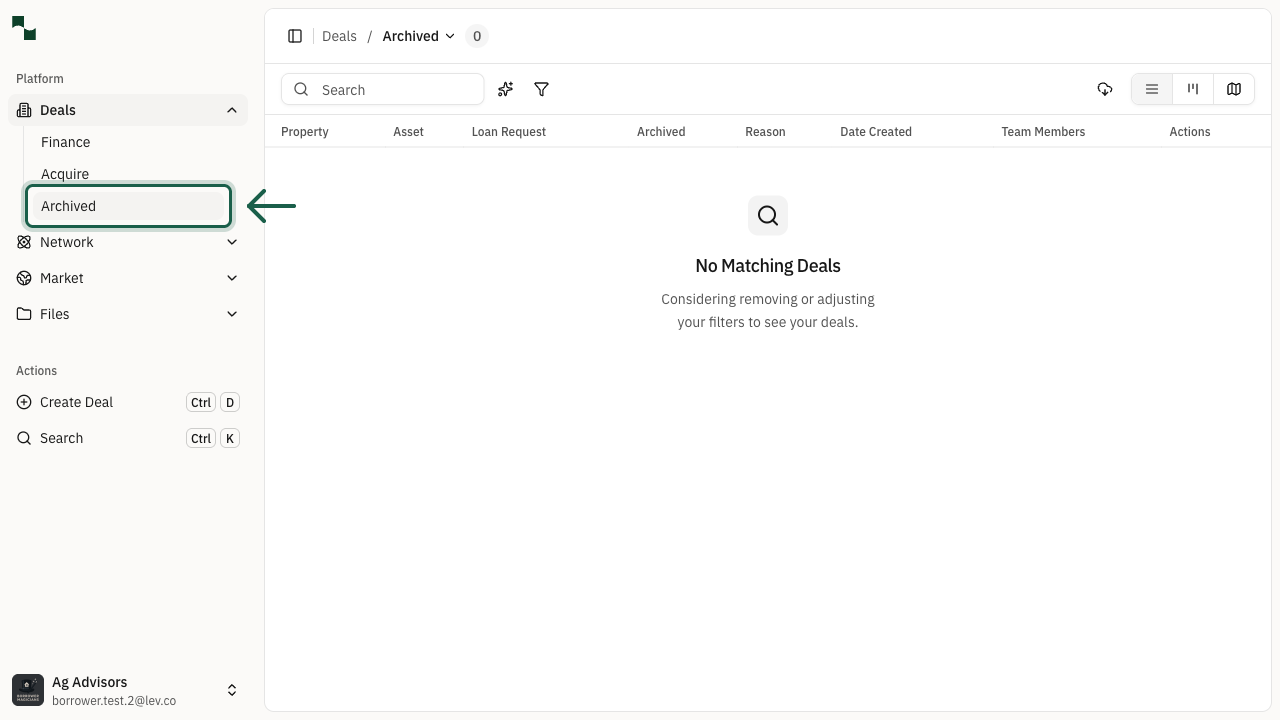Collapse the Deals section
The width and height of the screenshot is (1280, 720).
tap(232, 110)
